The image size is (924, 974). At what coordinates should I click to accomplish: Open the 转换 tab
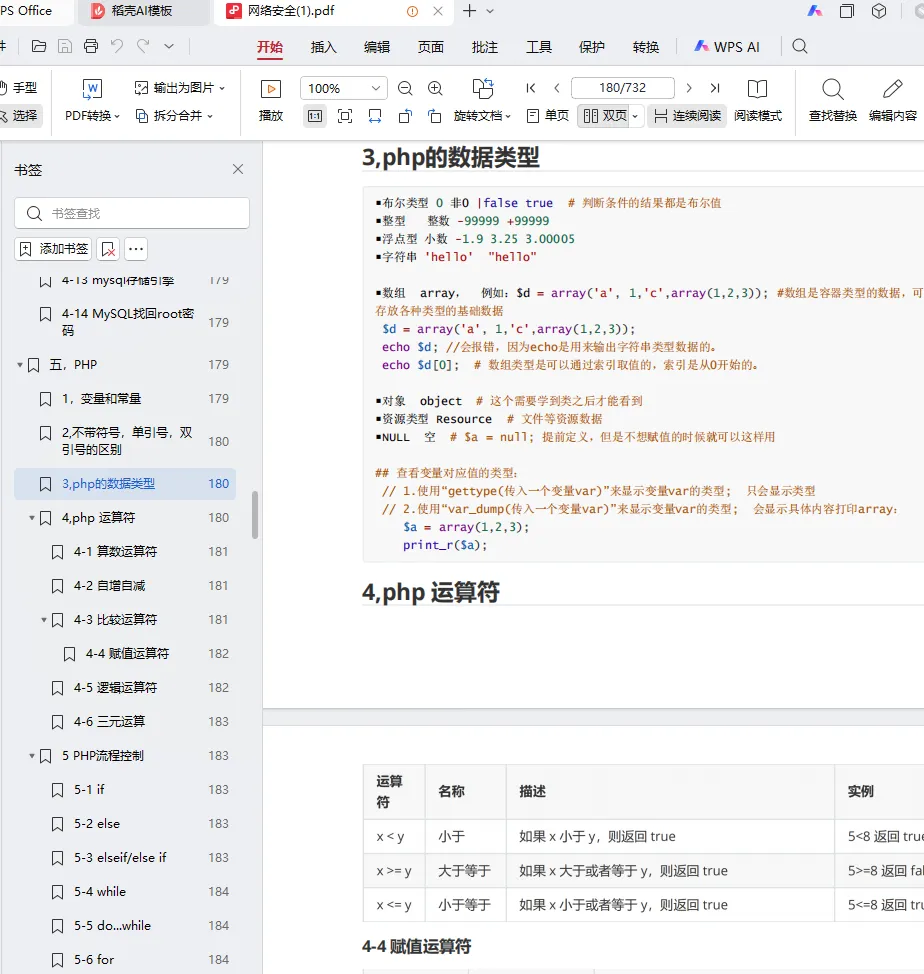pyautogui.click(x=646, y=47)
